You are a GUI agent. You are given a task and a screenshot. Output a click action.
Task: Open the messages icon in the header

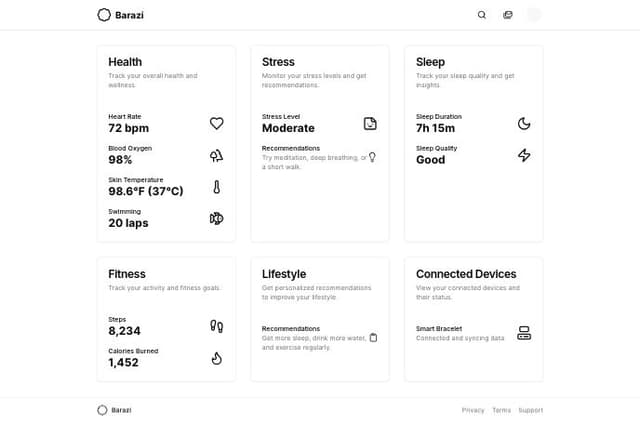(x=508, y=15)
